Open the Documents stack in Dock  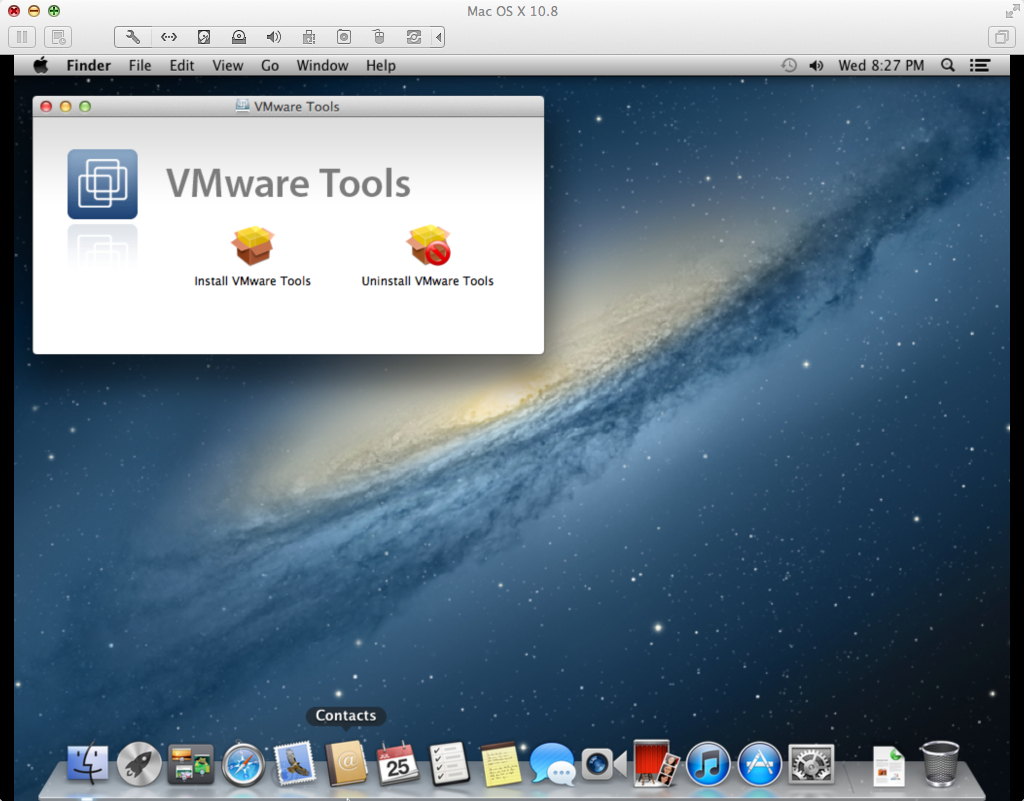tap(889, 765)
